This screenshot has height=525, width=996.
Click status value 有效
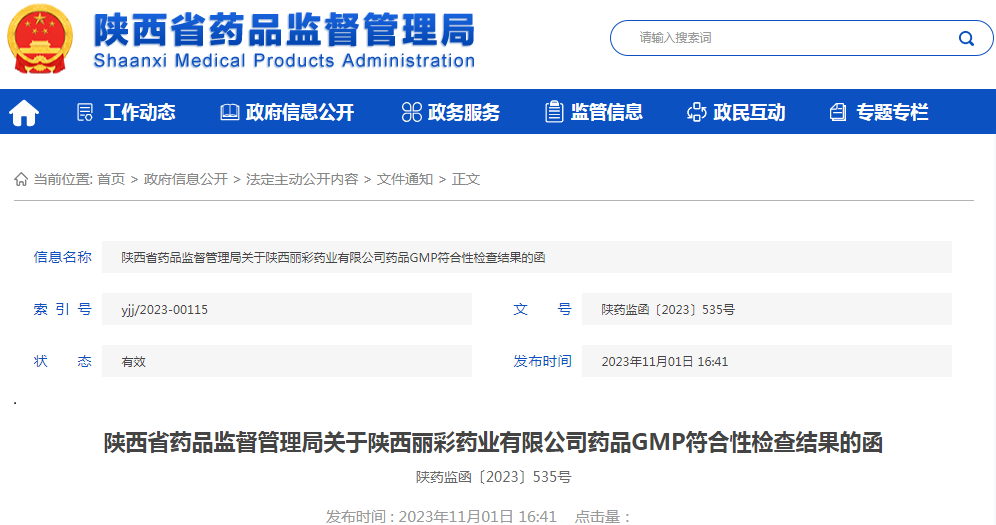[133, 362]
